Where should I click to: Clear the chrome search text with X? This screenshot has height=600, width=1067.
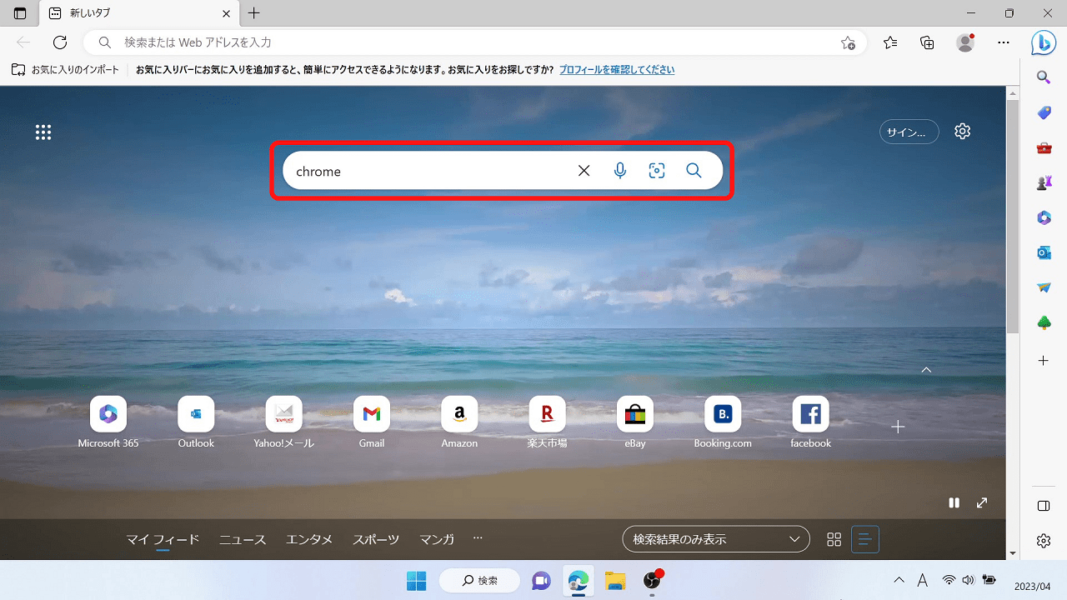[584, 170]
